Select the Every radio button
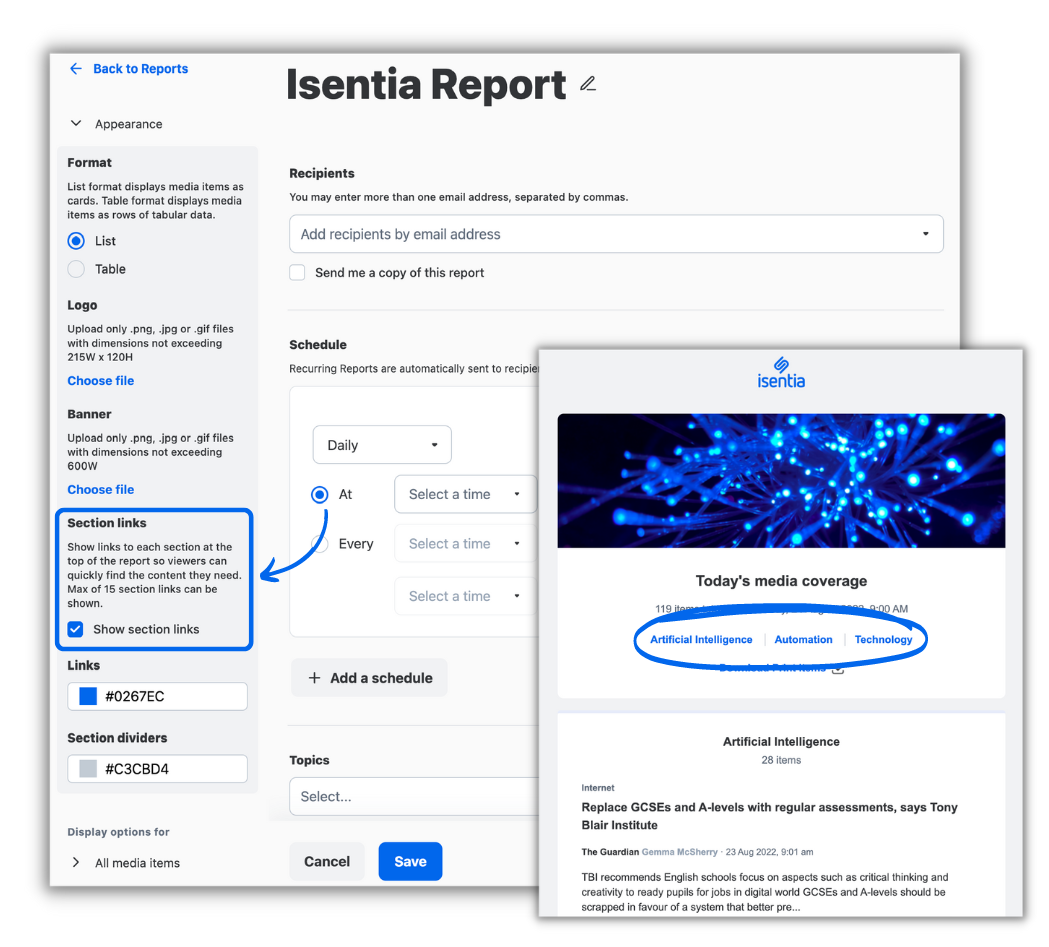The height and width of the screenshot is (947, 1049). 320,544
